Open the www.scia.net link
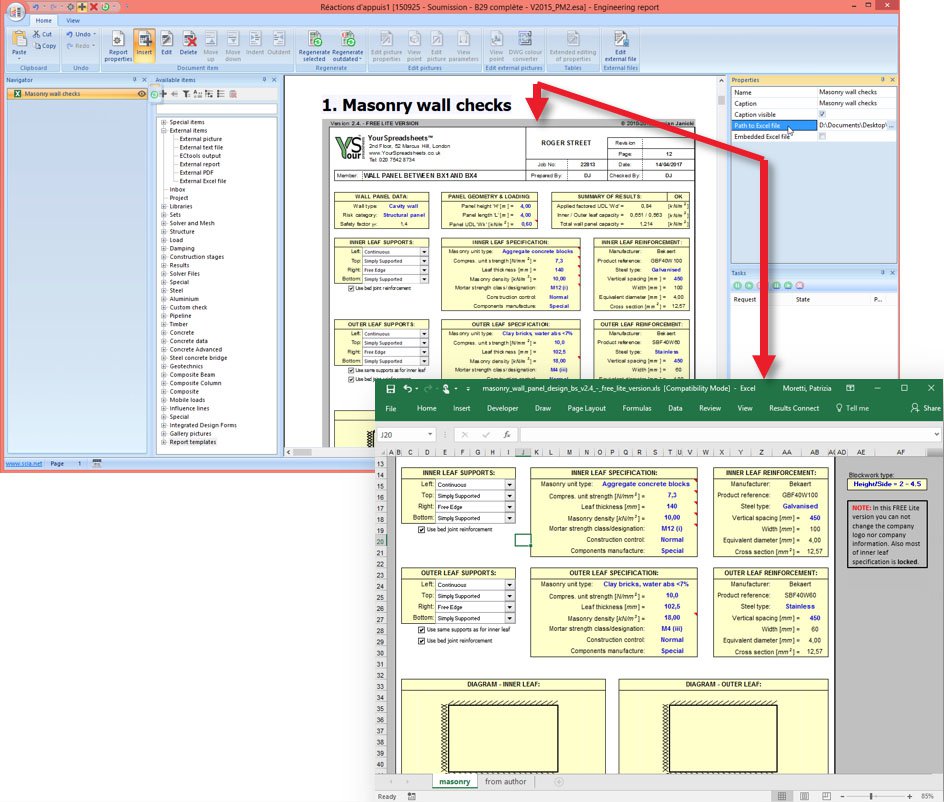 tap(24, 464)
